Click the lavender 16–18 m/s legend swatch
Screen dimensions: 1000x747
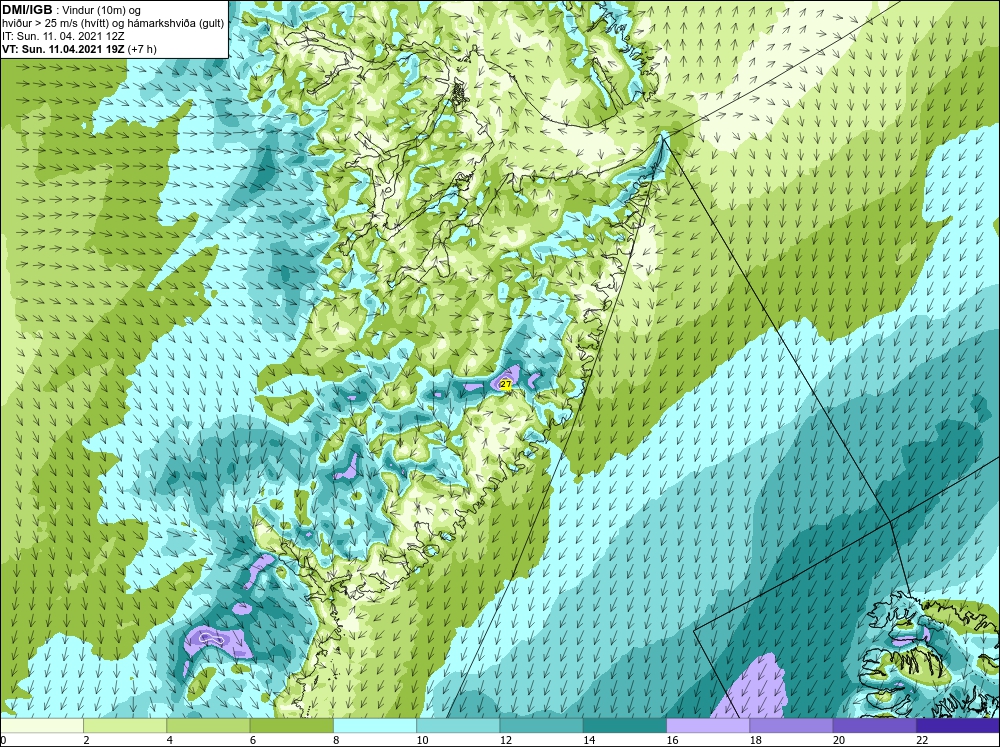point(708,726)
